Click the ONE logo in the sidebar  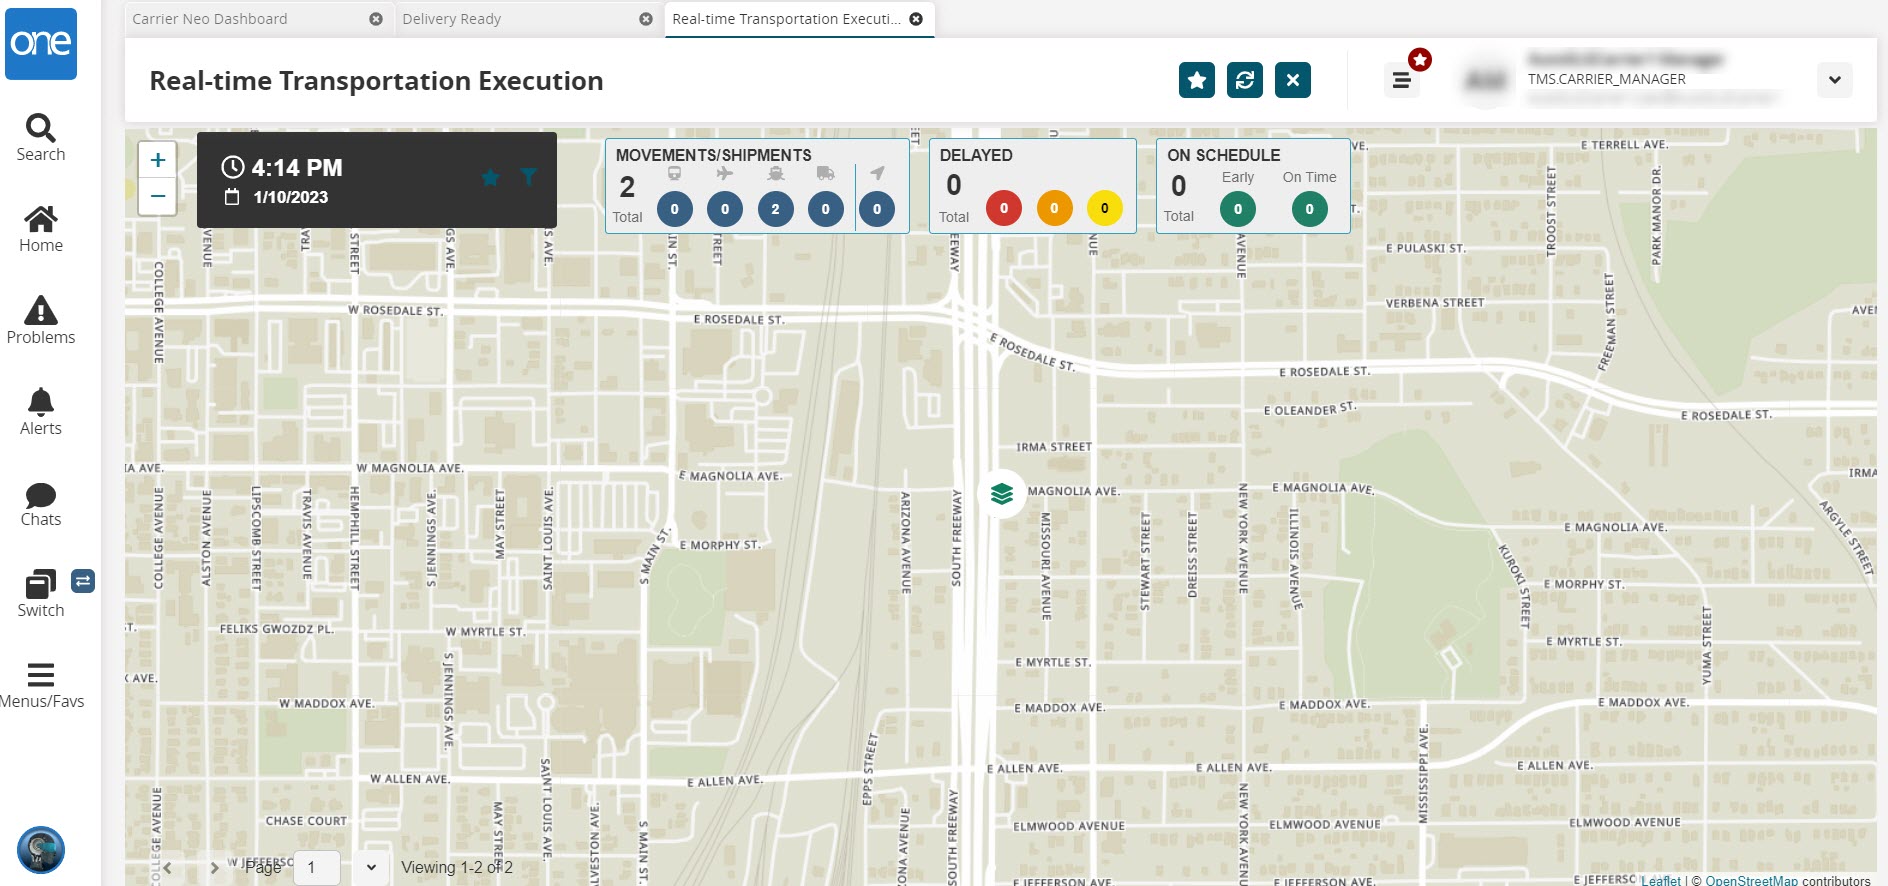(41, 44)
